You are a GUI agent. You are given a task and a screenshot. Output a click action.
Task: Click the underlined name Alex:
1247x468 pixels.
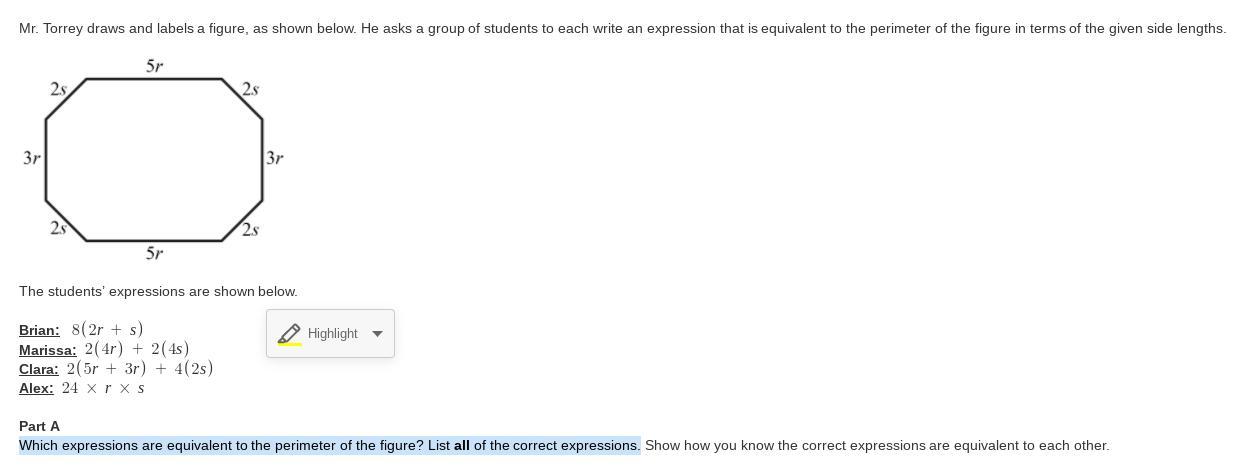tap(36, 388)
